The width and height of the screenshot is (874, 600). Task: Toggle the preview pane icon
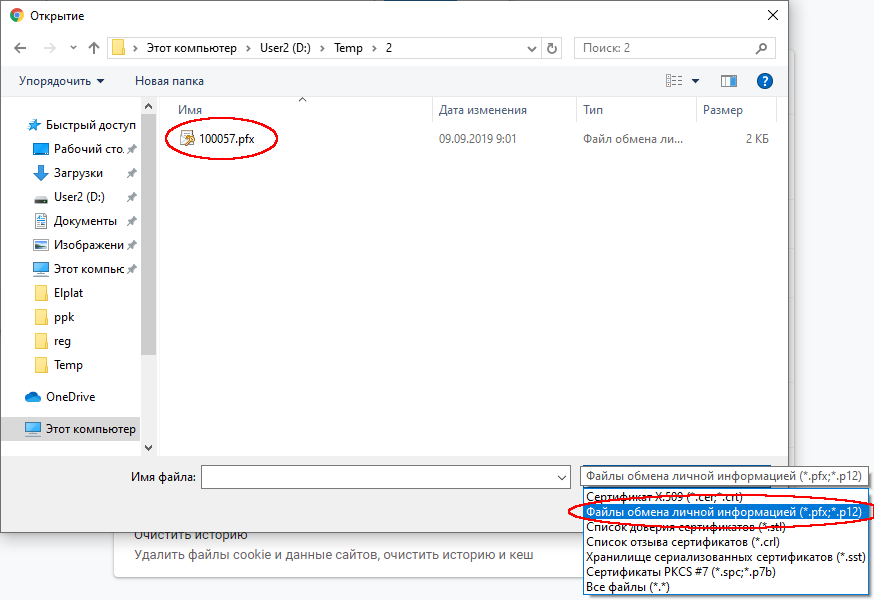[x=728, y=81]
